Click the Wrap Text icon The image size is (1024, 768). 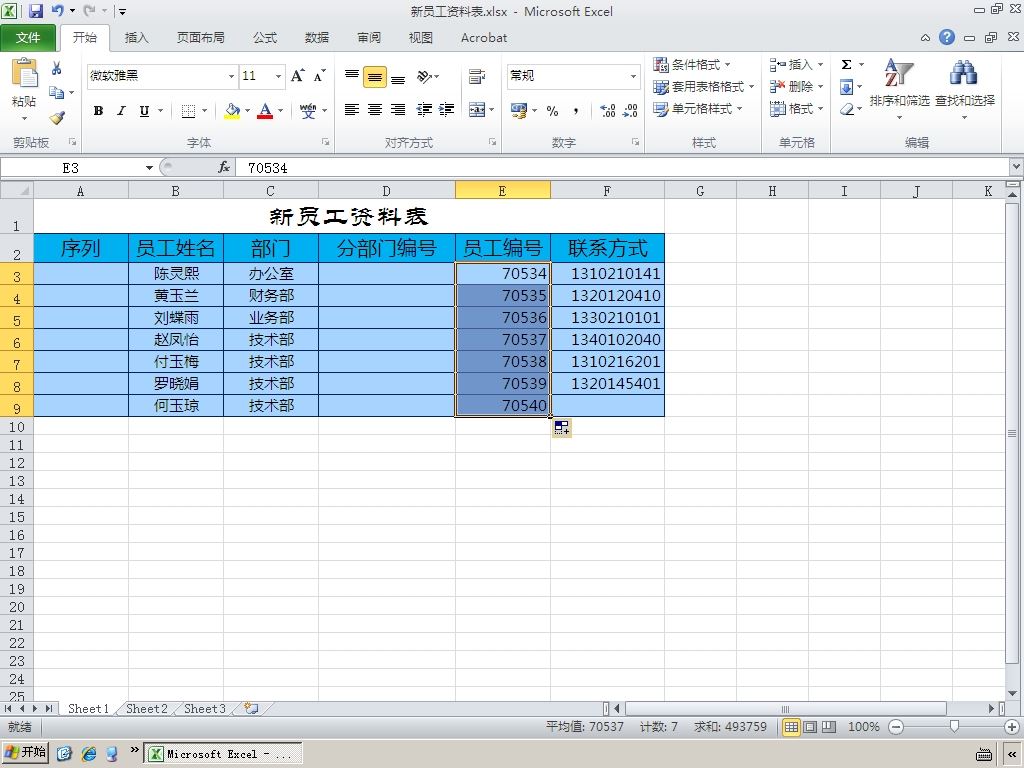click(477, 76)
